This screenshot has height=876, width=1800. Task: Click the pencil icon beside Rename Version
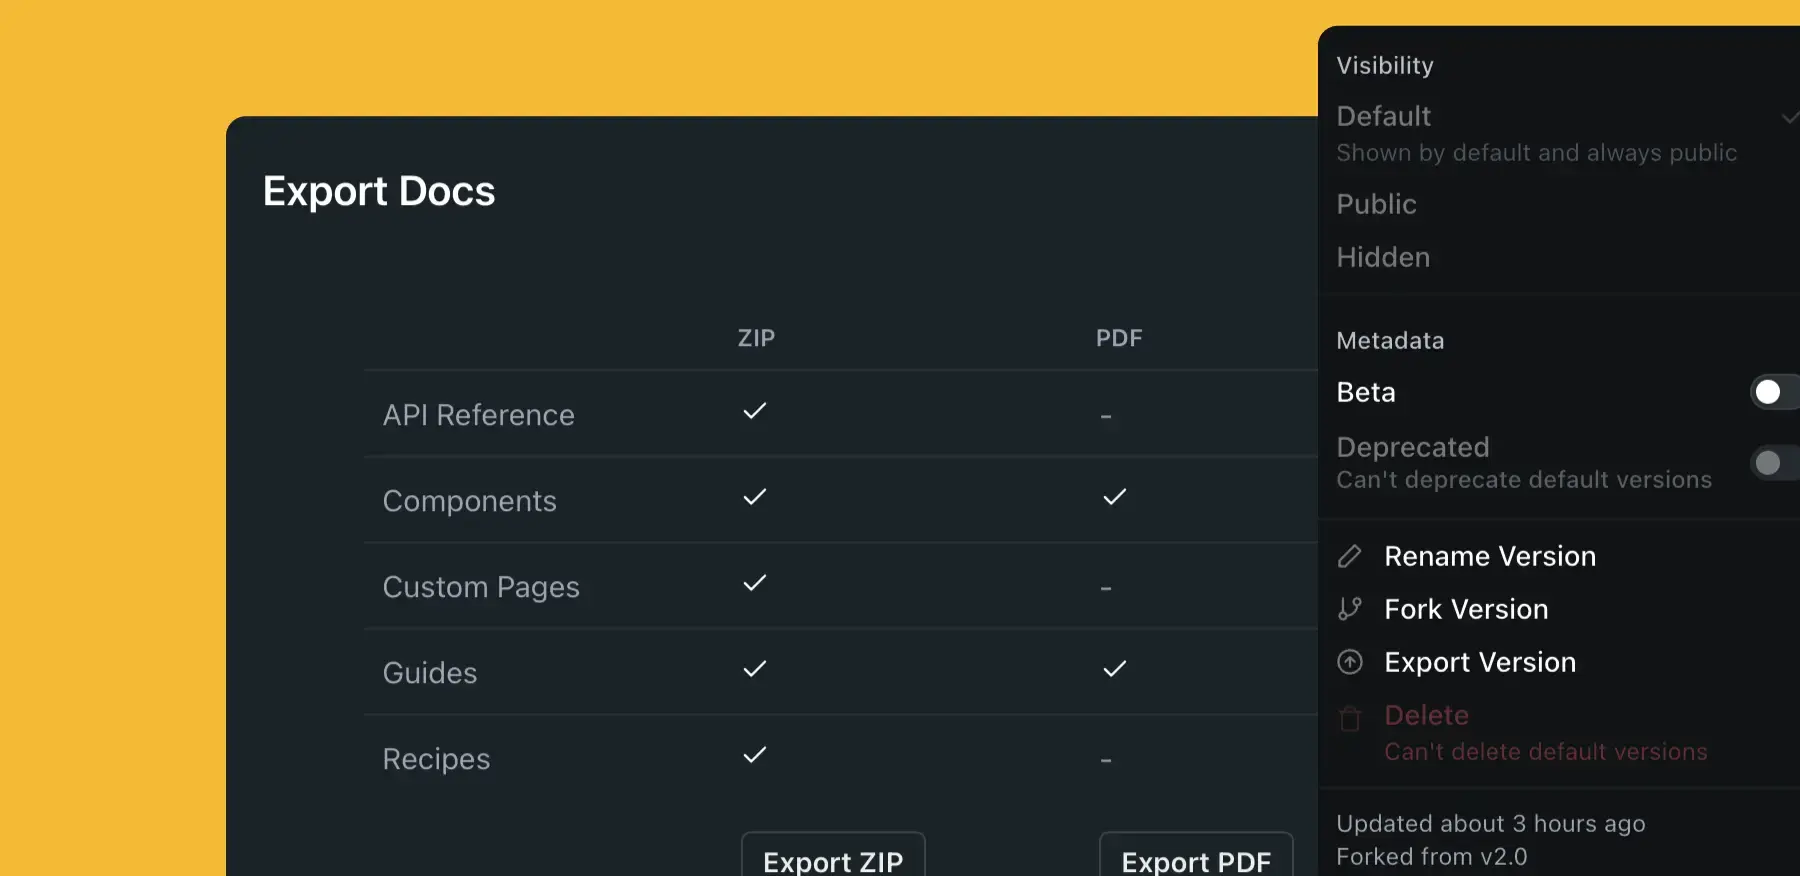[1352, 556]
